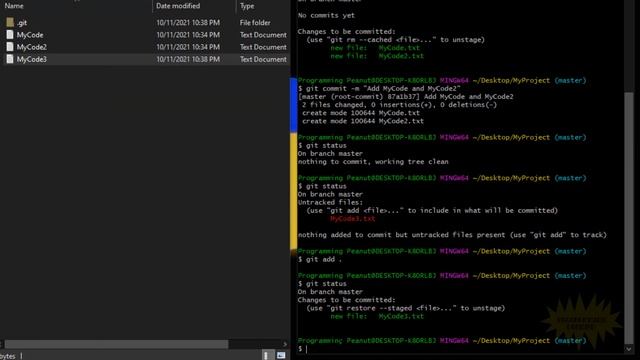Sort files by Type column
The height and width of the screenshot is (360, 640).
pos(247,6)
